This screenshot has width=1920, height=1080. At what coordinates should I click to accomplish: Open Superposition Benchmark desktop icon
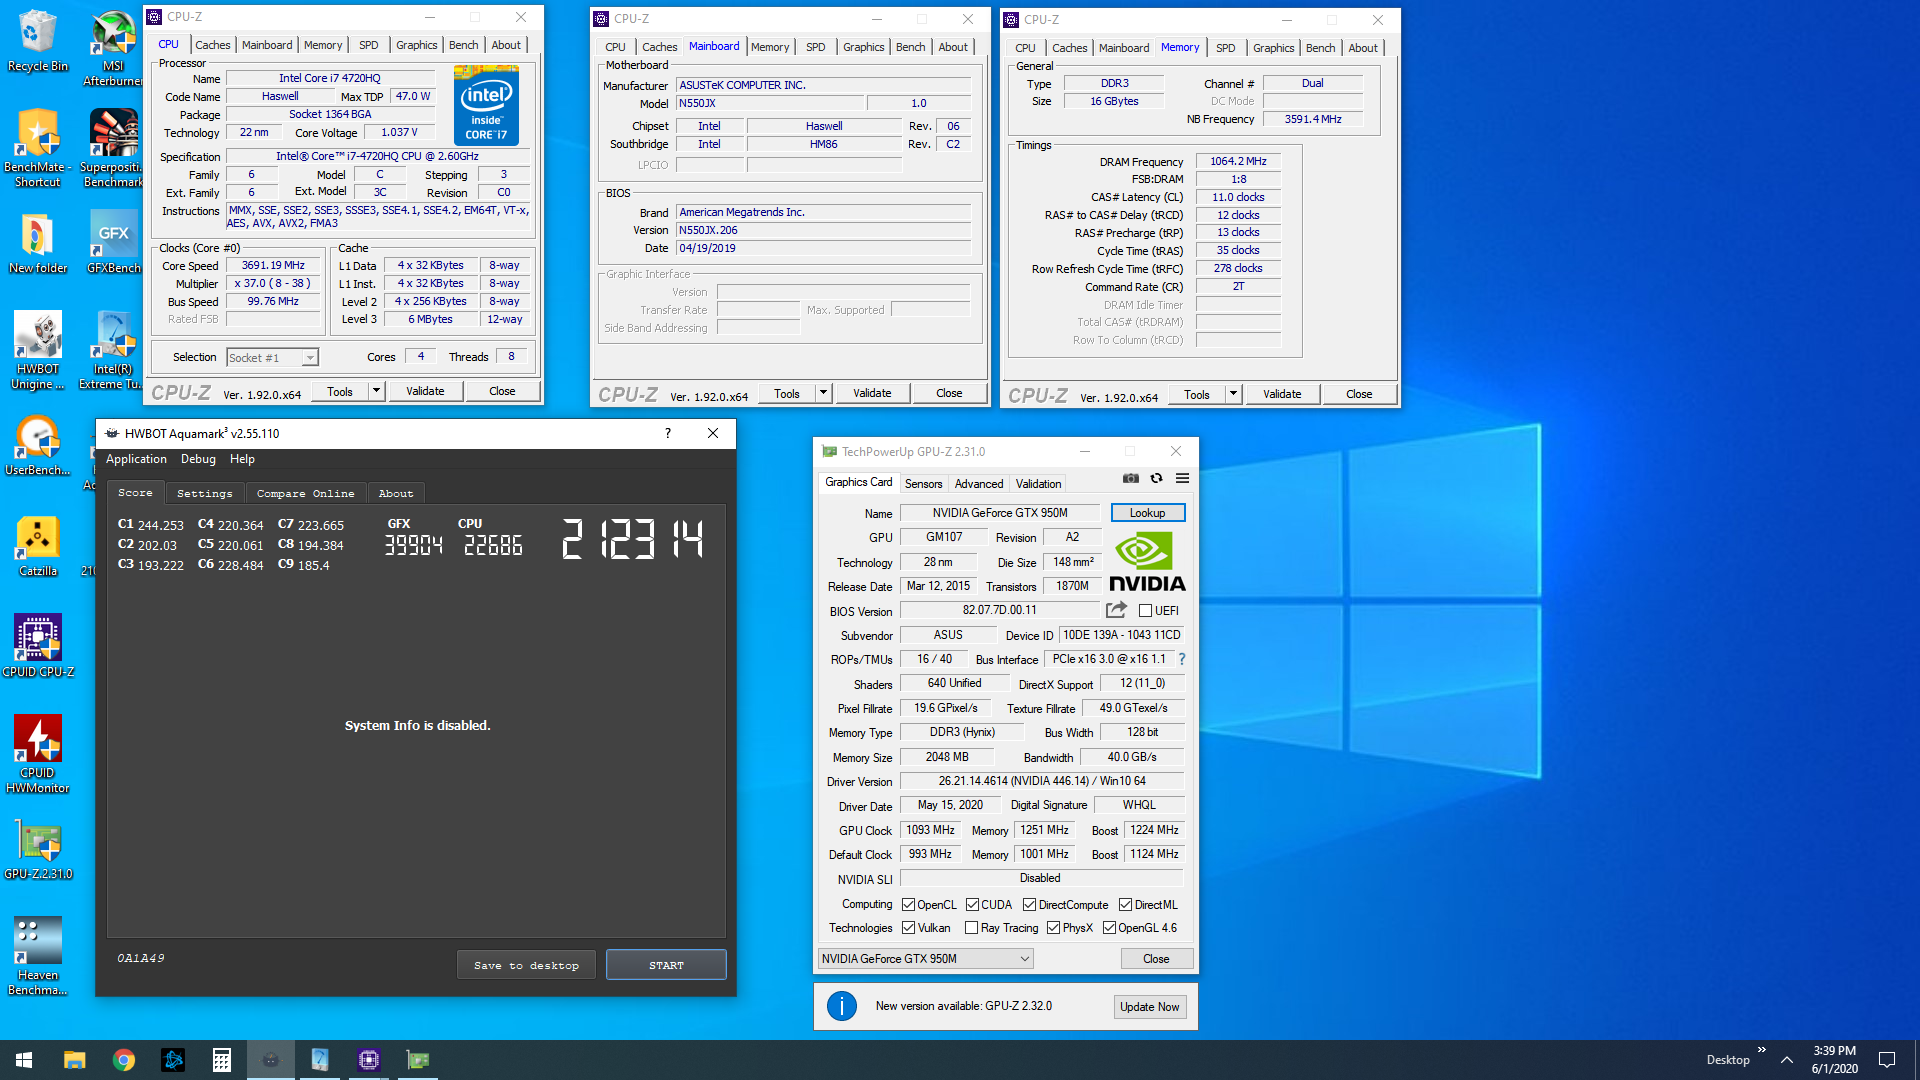pos(113,148)
